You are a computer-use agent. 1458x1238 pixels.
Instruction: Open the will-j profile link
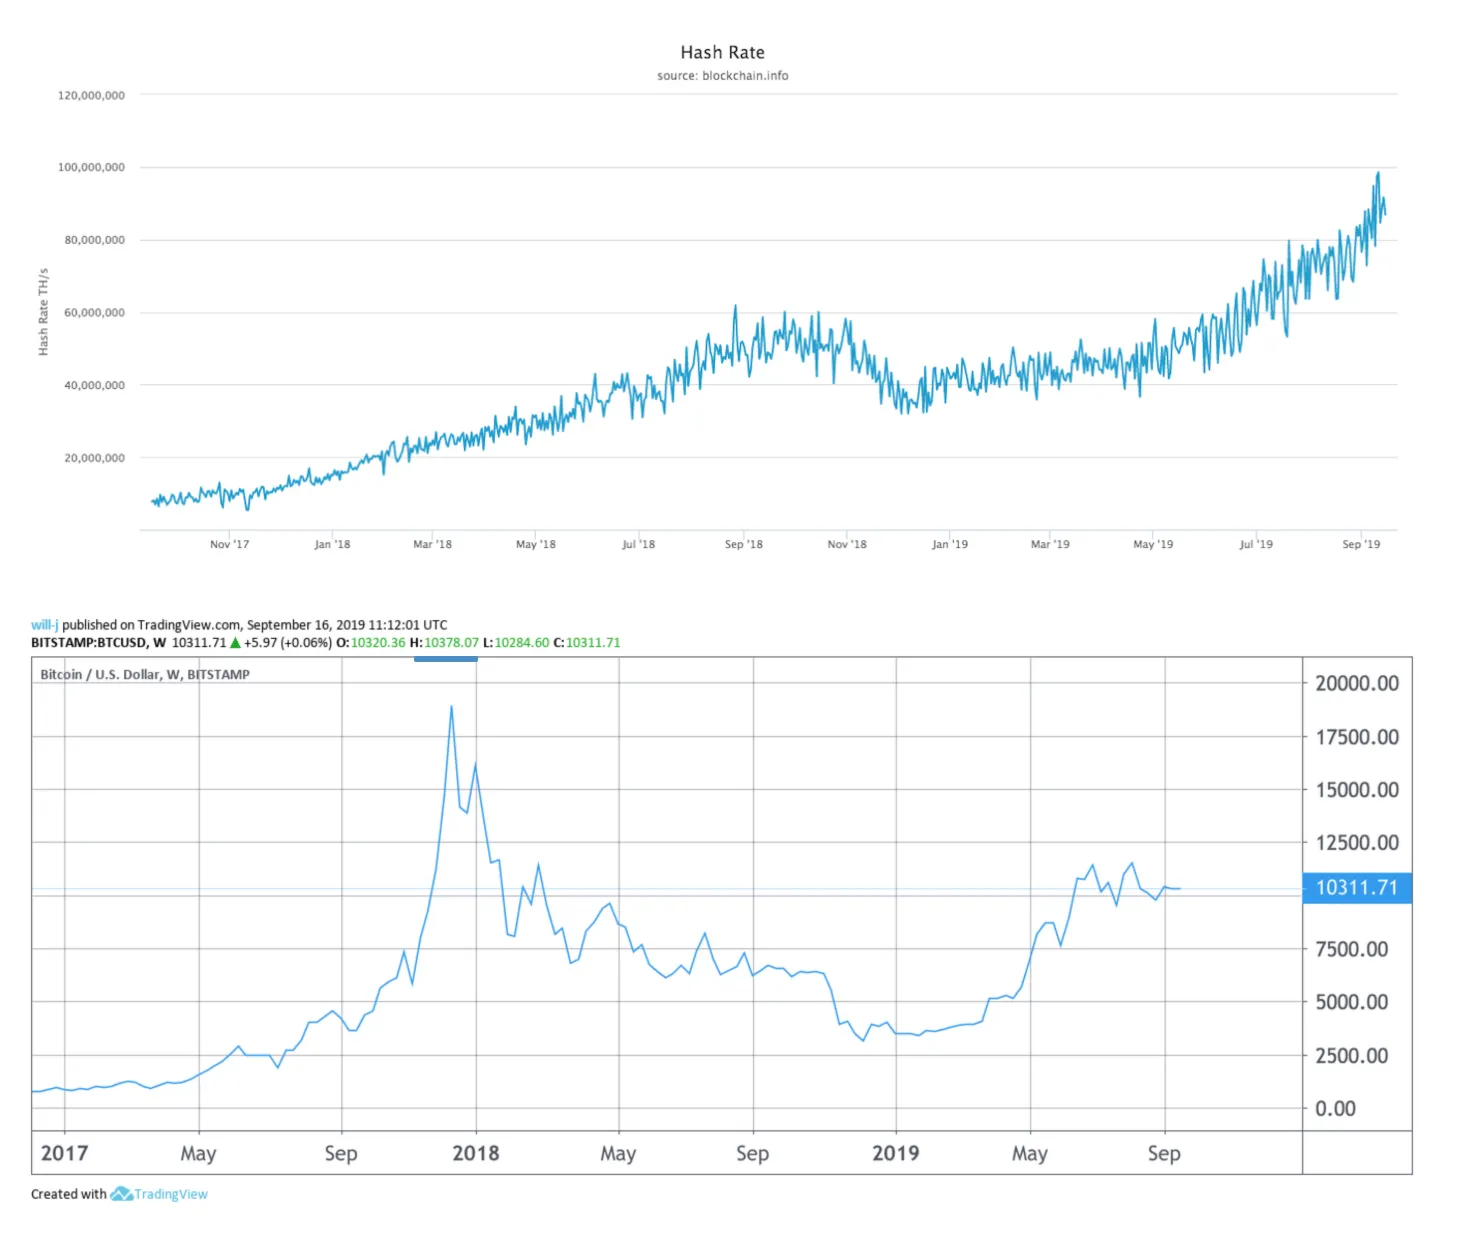pyautogui.click(x=44, y=624)
